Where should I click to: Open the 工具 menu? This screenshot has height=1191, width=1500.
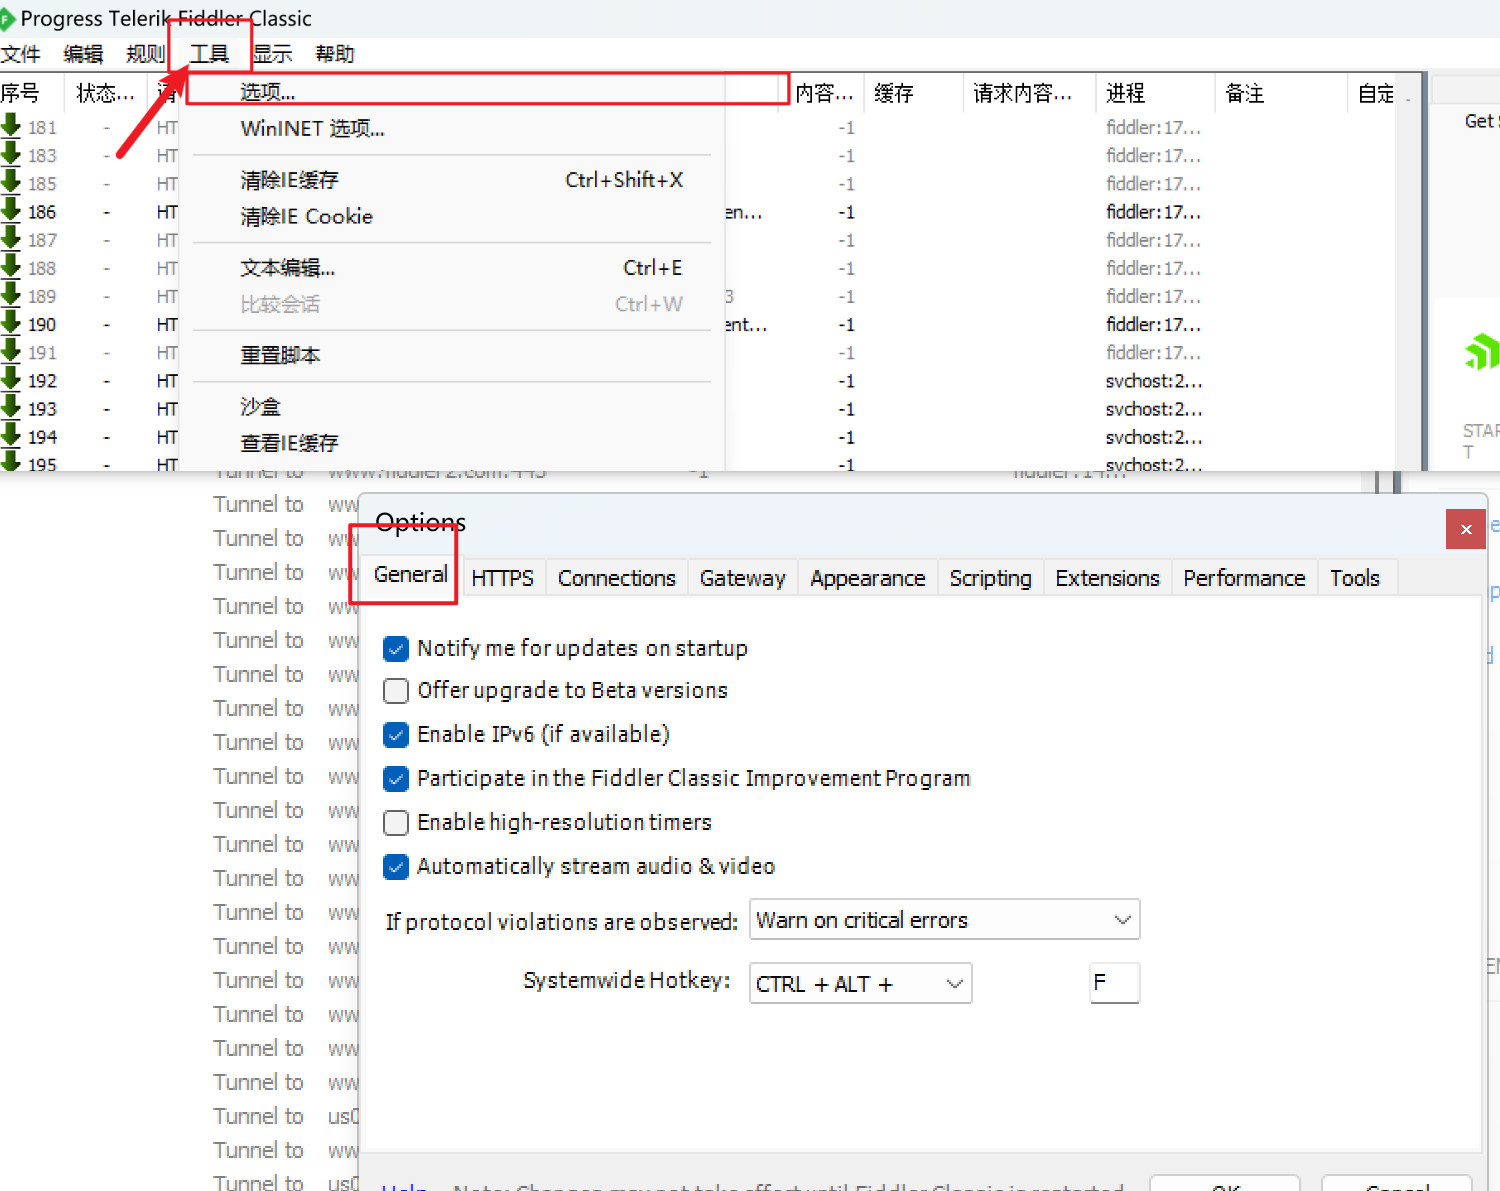click(x=209, y=54)
